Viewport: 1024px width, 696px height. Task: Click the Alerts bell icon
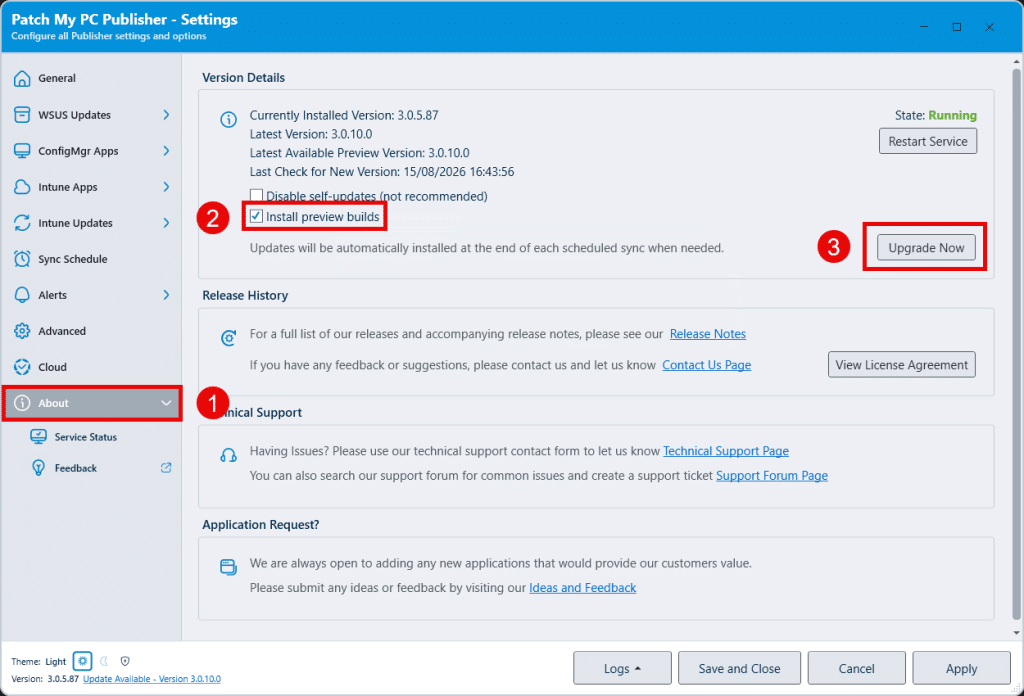click(x=22, y=295)
